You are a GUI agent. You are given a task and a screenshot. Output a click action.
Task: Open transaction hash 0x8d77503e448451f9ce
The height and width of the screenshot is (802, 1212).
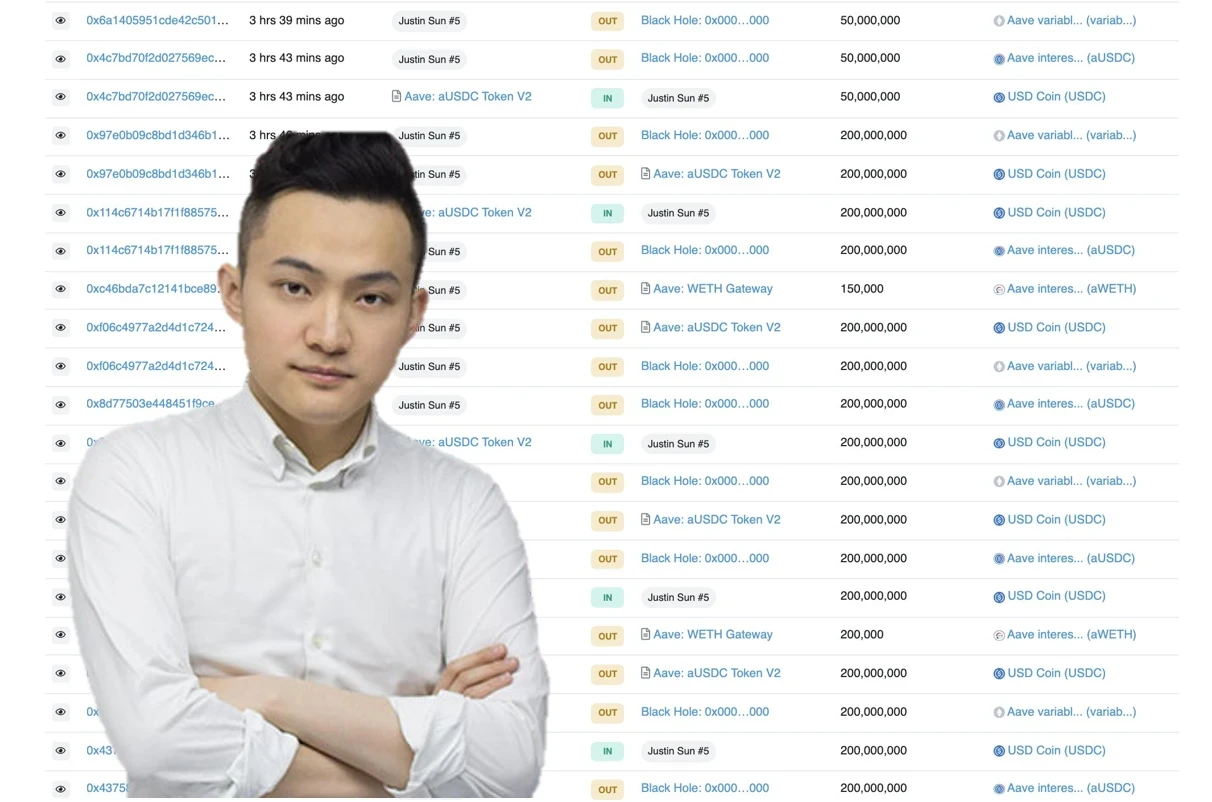tap(150, 404)
